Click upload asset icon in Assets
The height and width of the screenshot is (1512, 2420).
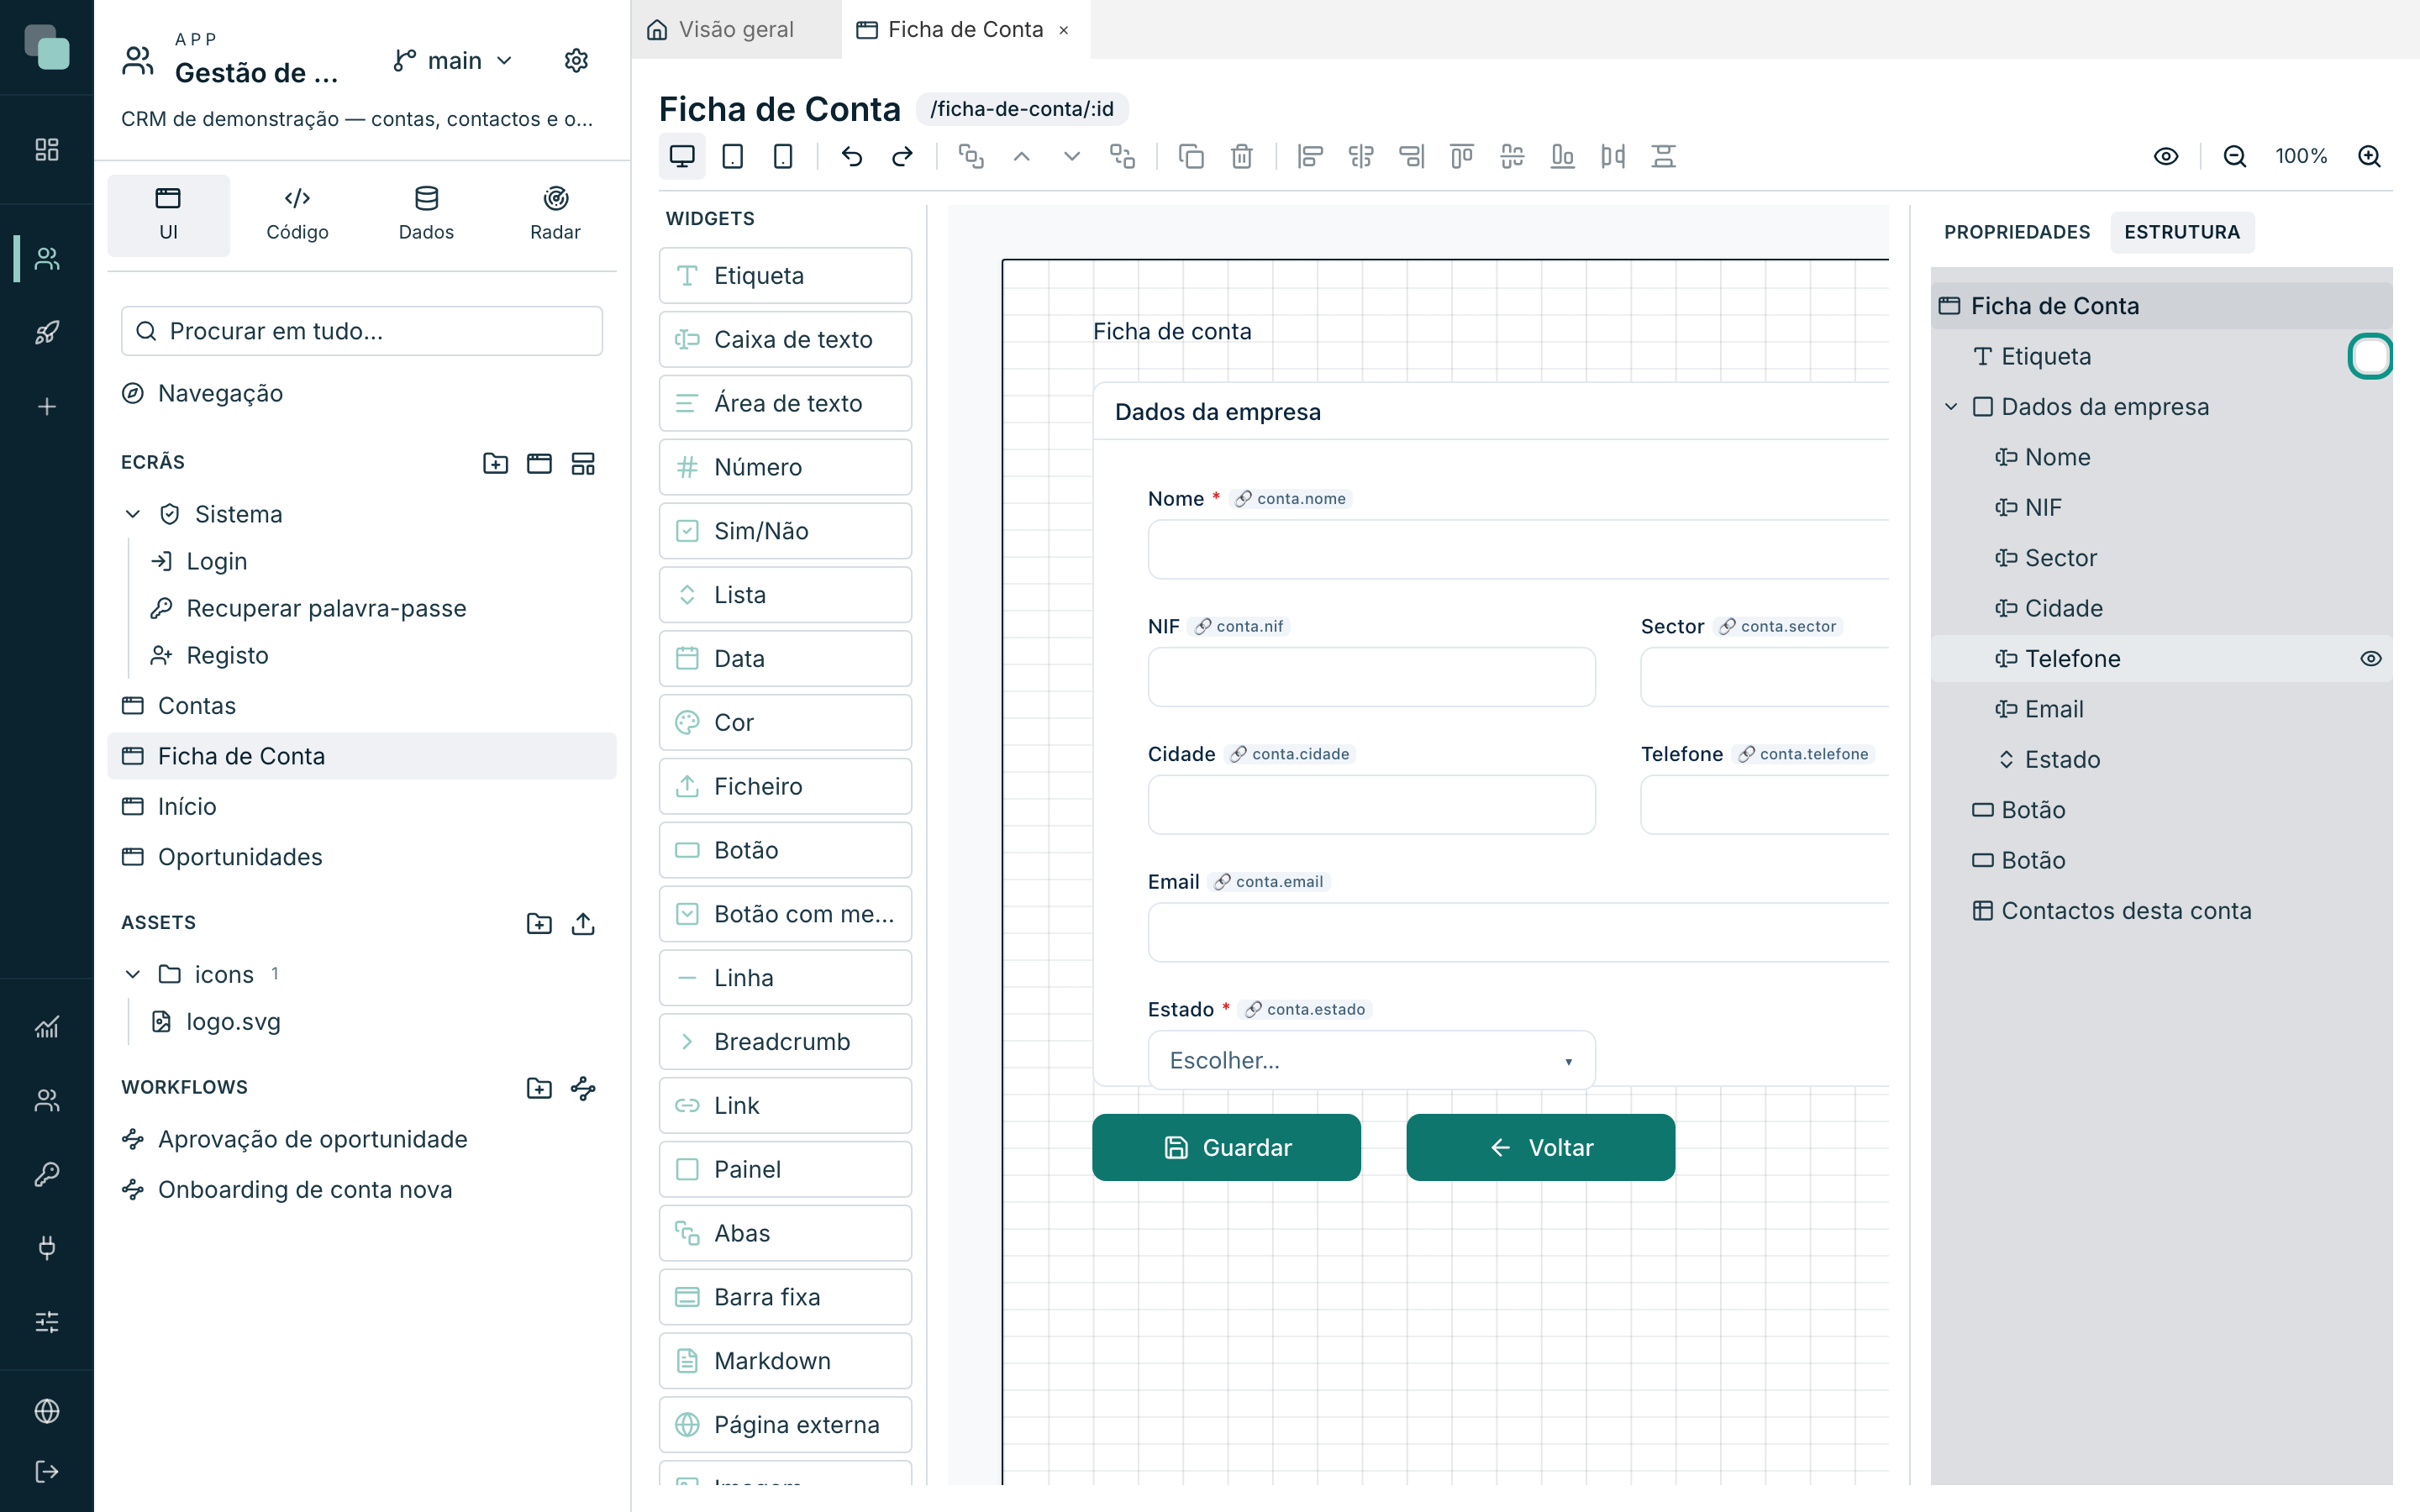click(583, 923)
